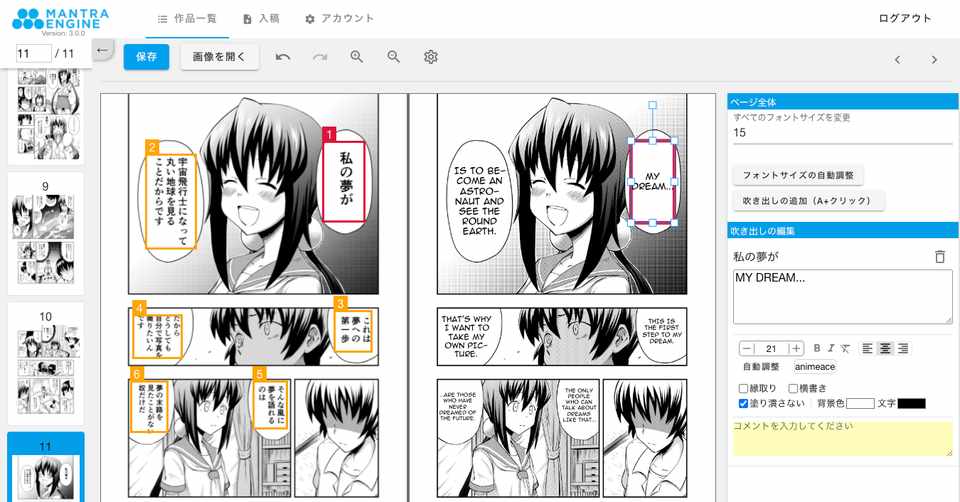Open editor settings gear icon

coord(431,57)
